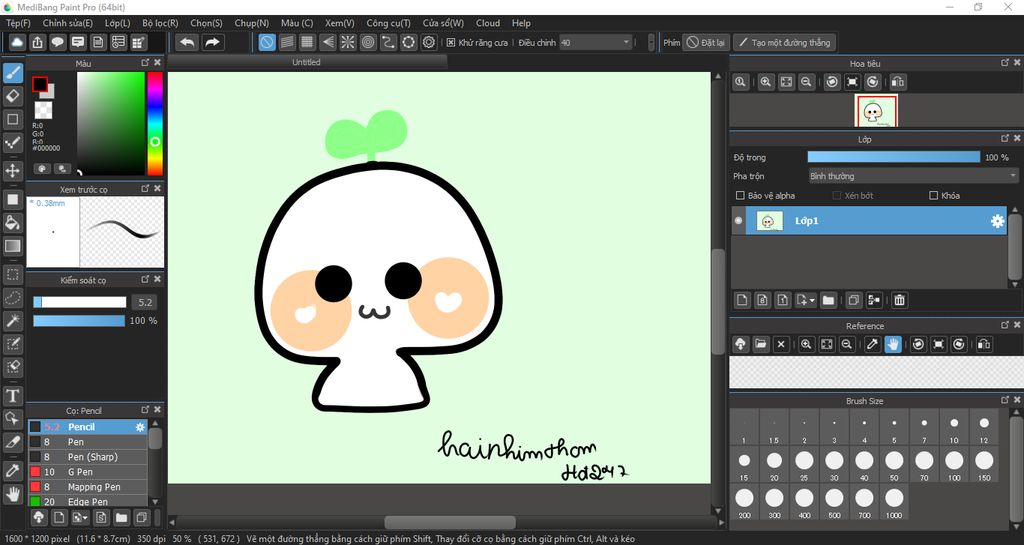Delete layer using trash icon
1024x545 pixels.
[x=899, y=300]
